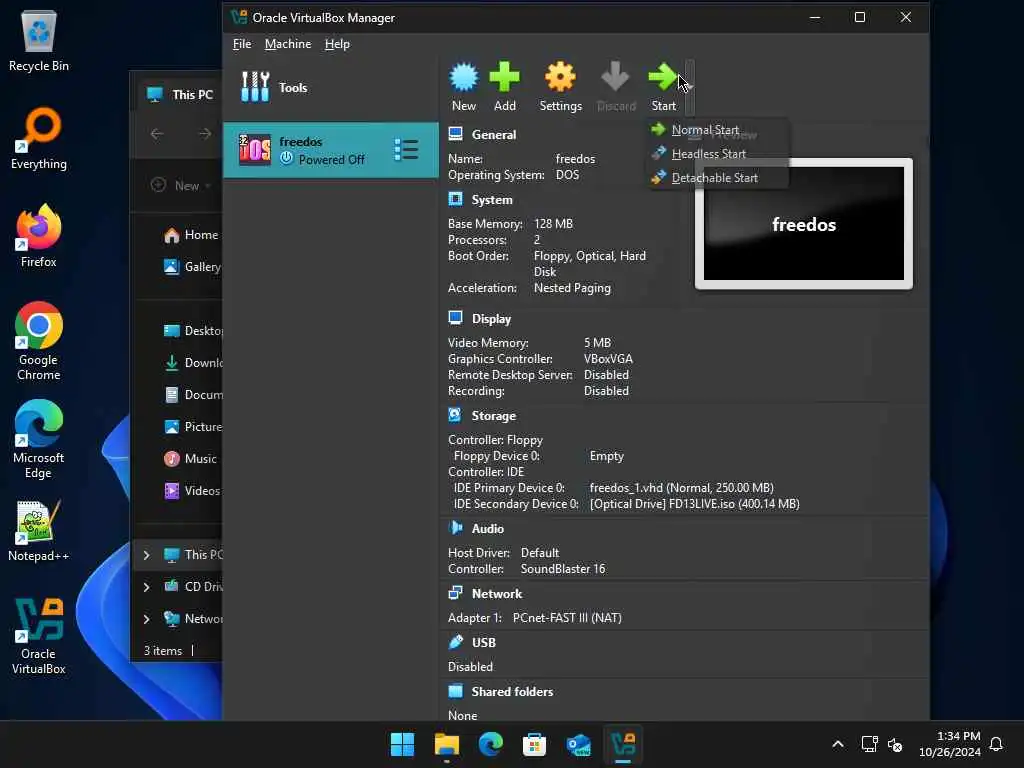
Task: Open Google Chrome desktop shortcut
Action: (x=39, y=342)
